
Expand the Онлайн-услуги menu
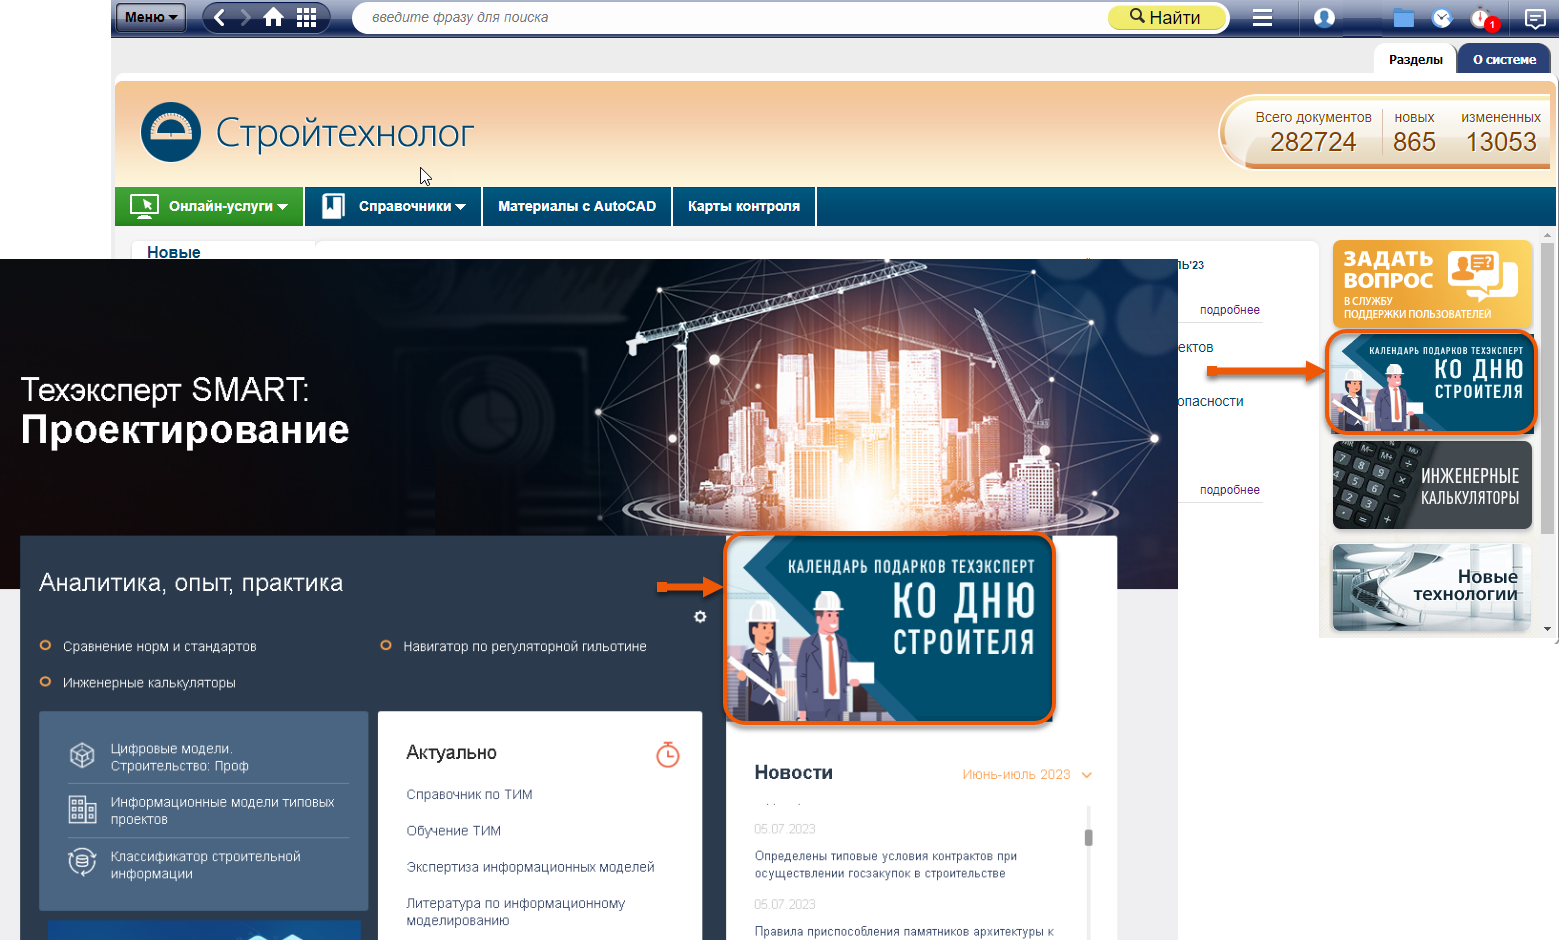coord(209,206)
